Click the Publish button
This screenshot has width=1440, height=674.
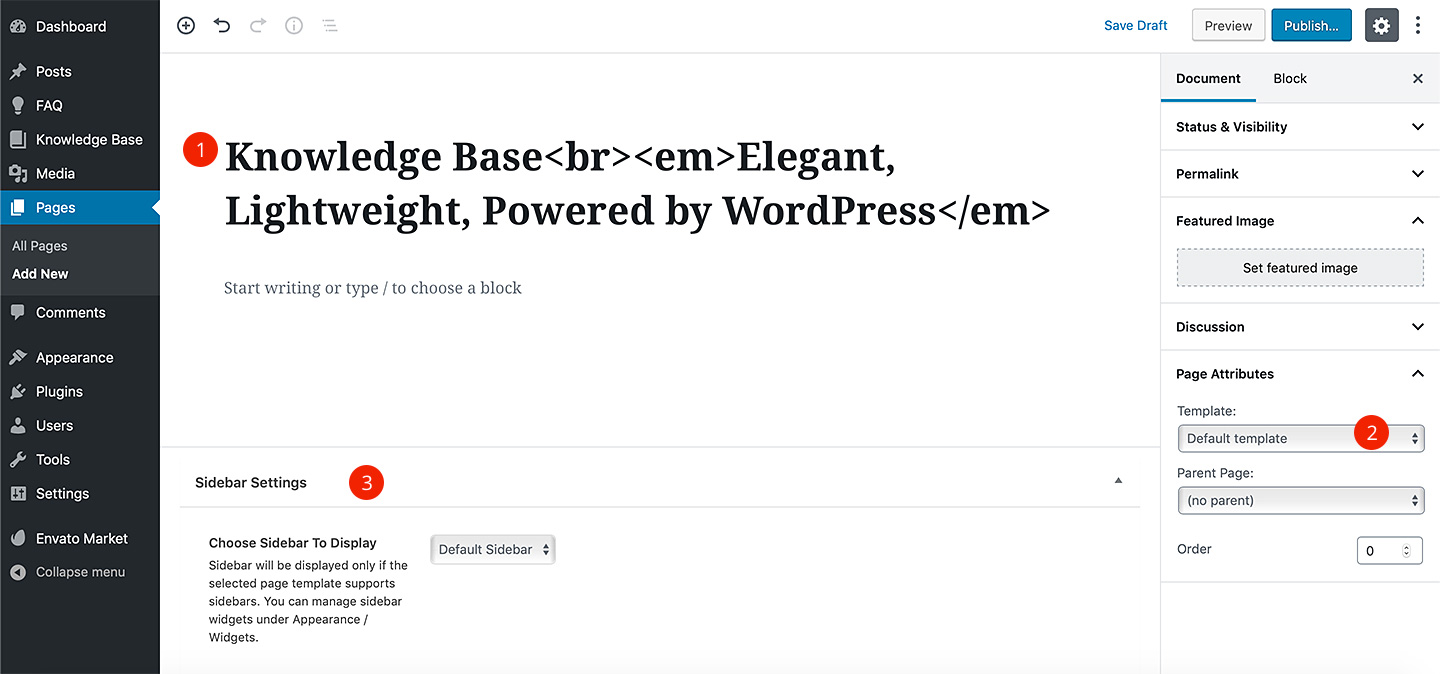(x=1311, y=26)
